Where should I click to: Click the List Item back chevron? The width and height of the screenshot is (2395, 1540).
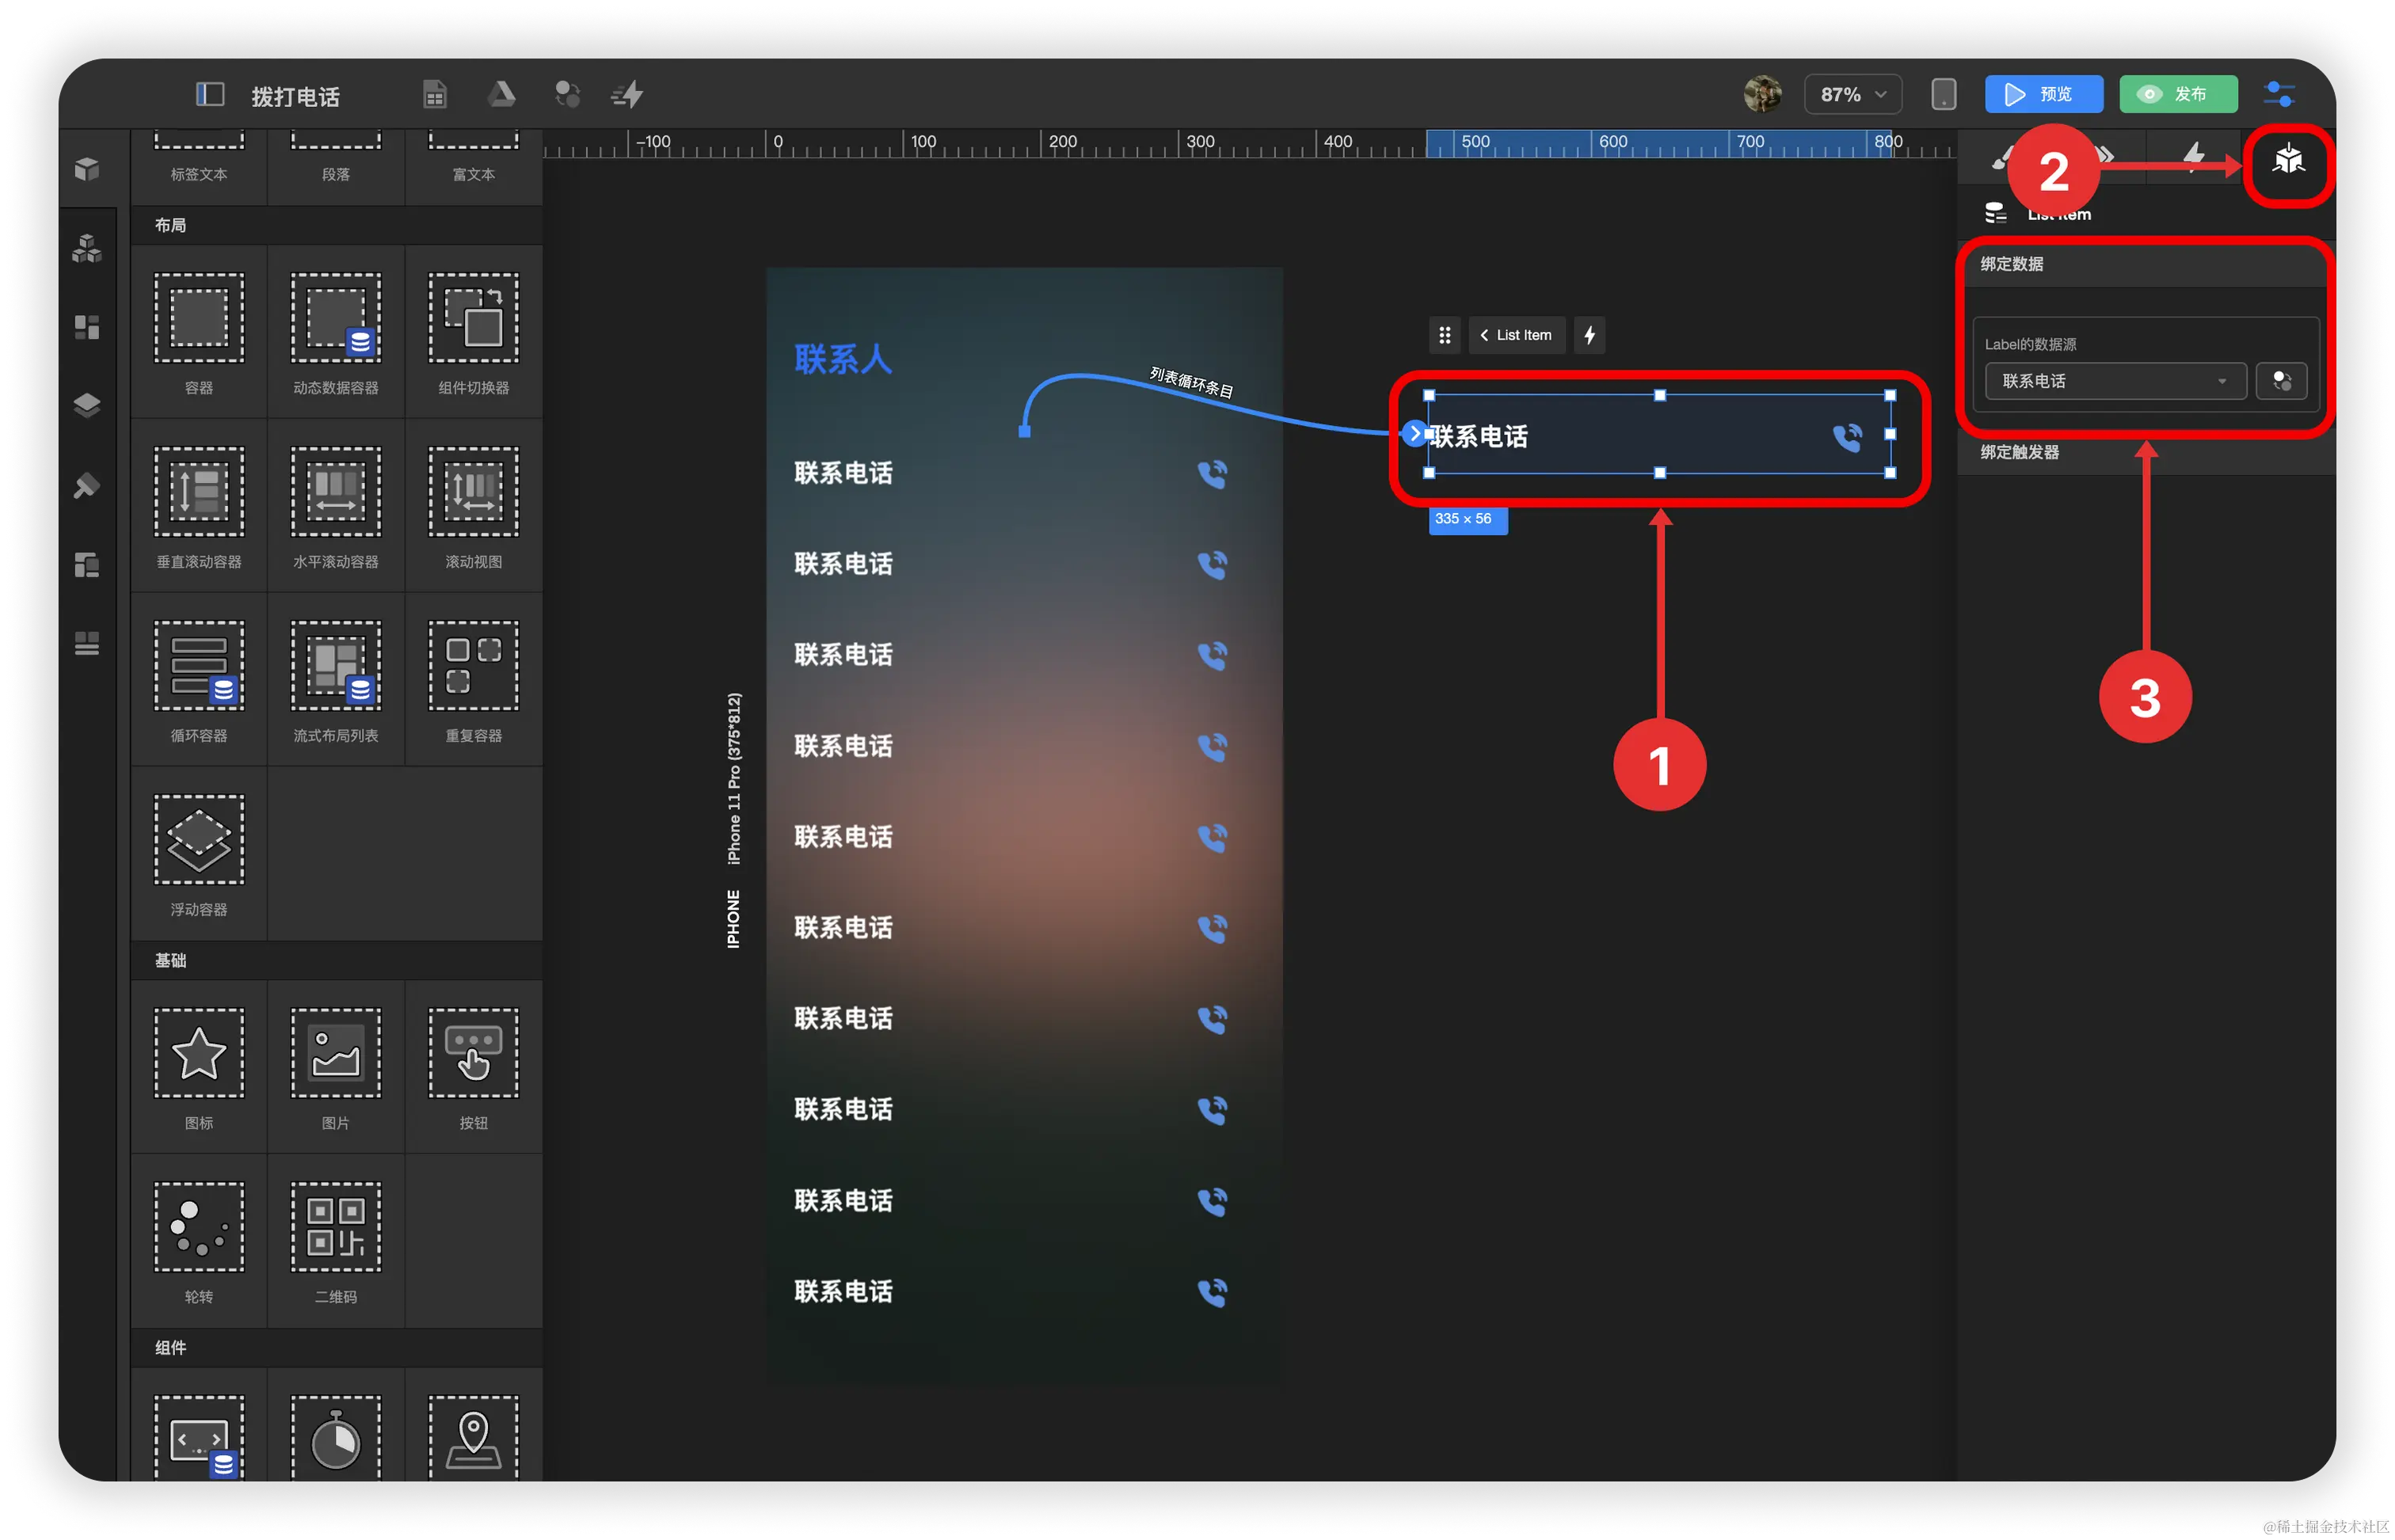pyautogui.click(x=1484, y=336)
